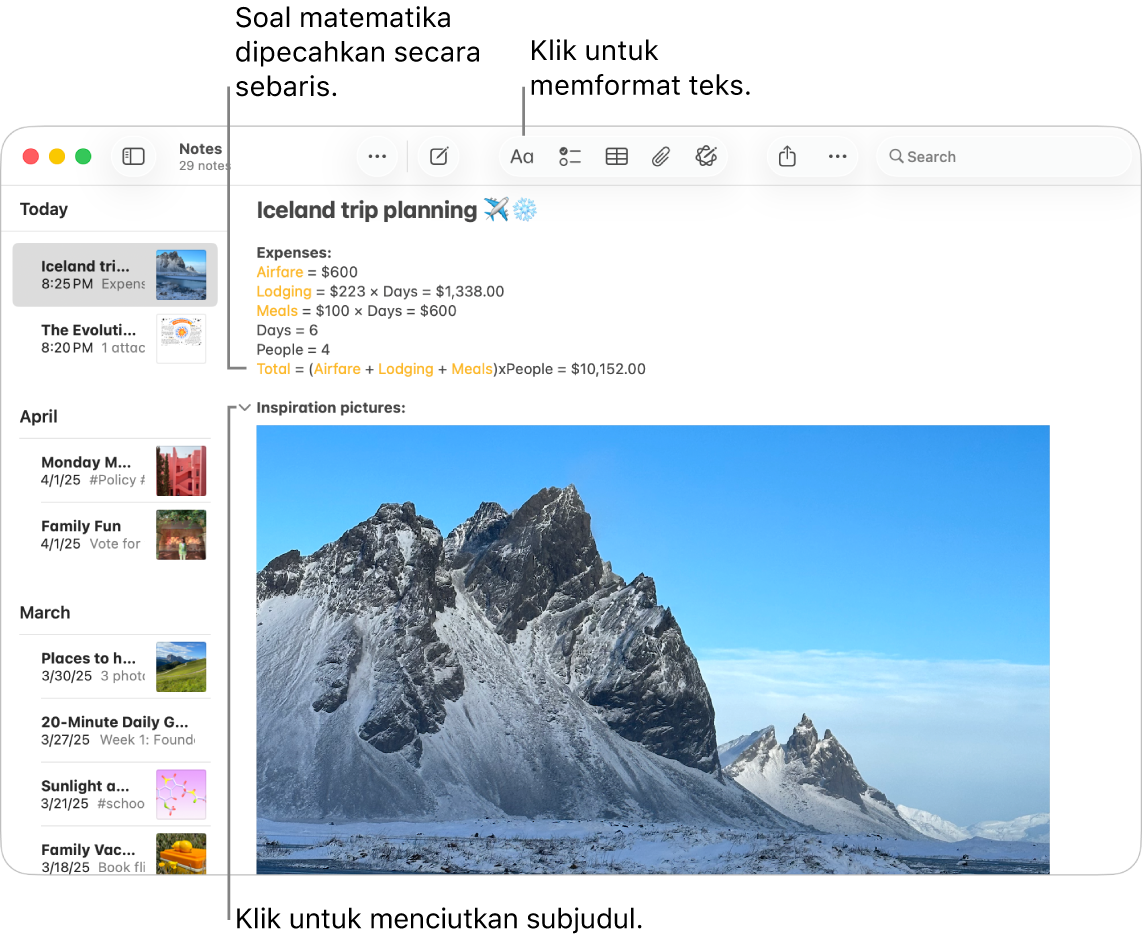Image resolution: width=1144 pixels, height=942 pixels.
Task: Click the red close window button
Action: 31,156
